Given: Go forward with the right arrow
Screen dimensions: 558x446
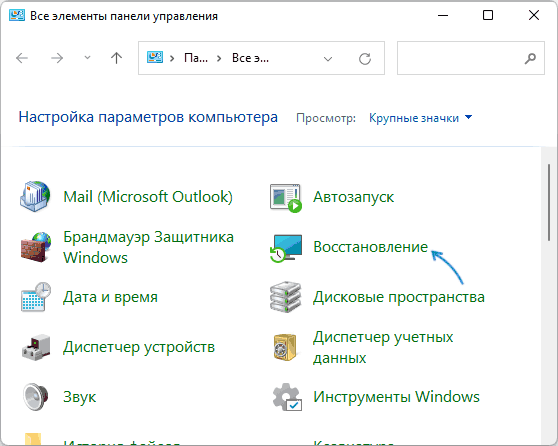Looking at the screenshot, I should 57,58.
